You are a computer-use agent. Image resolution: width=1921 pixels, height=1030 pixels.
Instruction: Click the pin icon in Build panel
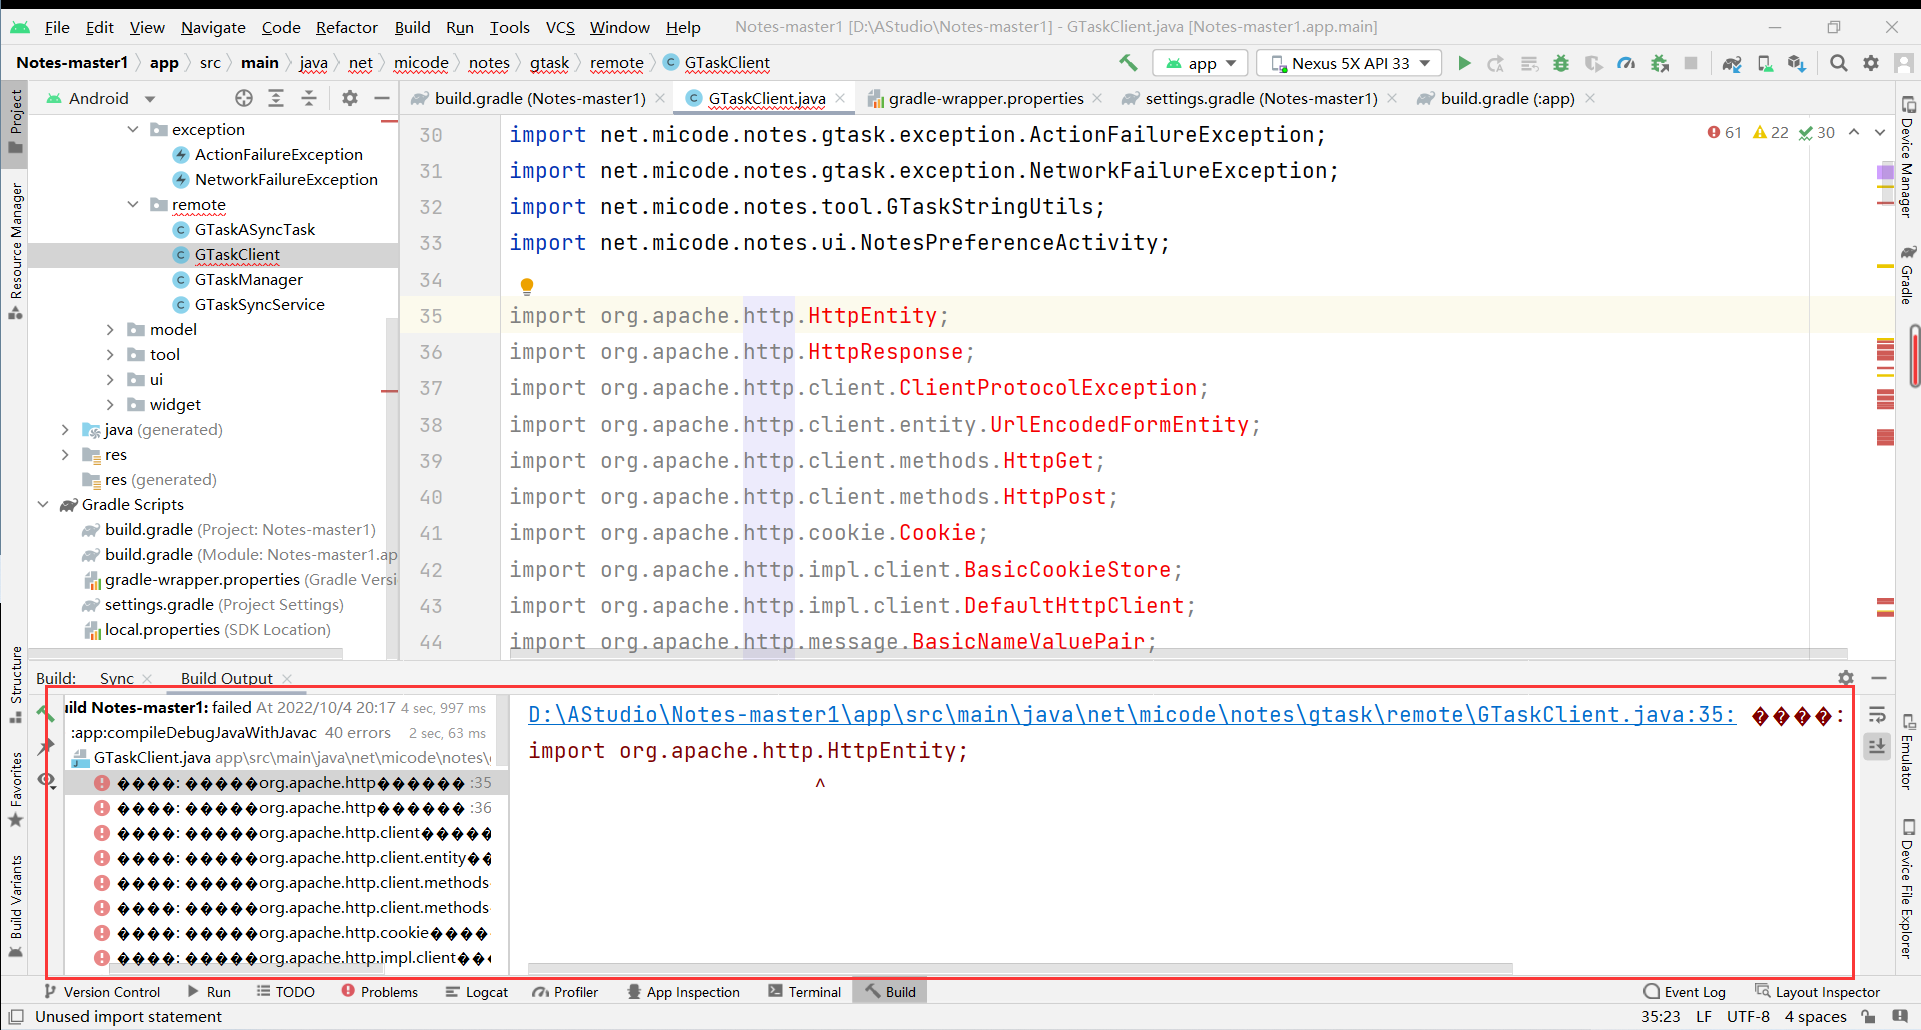coord(46,747)
